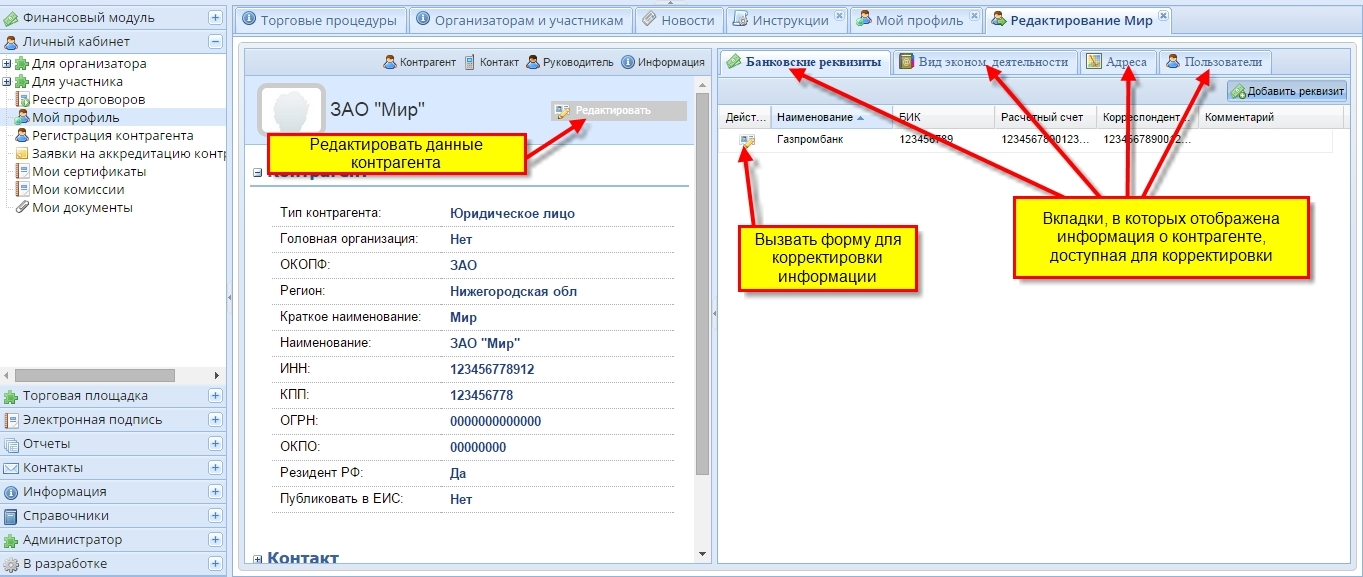Click the edit icon in Газпромбанк row

click(746, 140)
